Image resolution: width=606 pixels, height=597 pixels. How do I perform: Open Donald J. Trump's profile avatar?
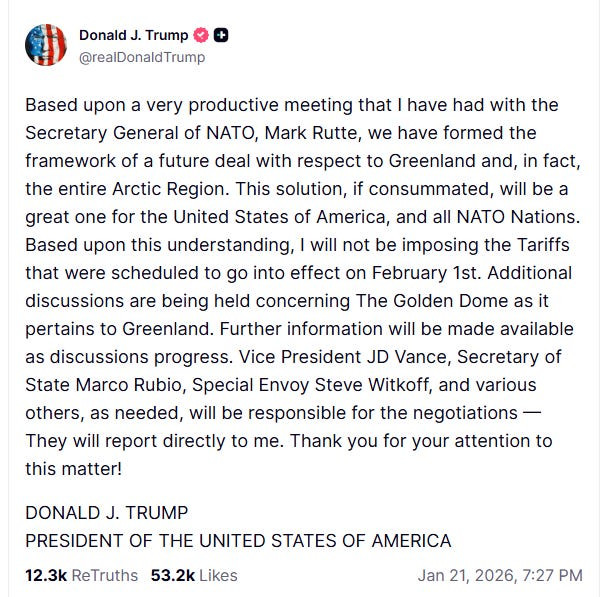coord(45,45)
